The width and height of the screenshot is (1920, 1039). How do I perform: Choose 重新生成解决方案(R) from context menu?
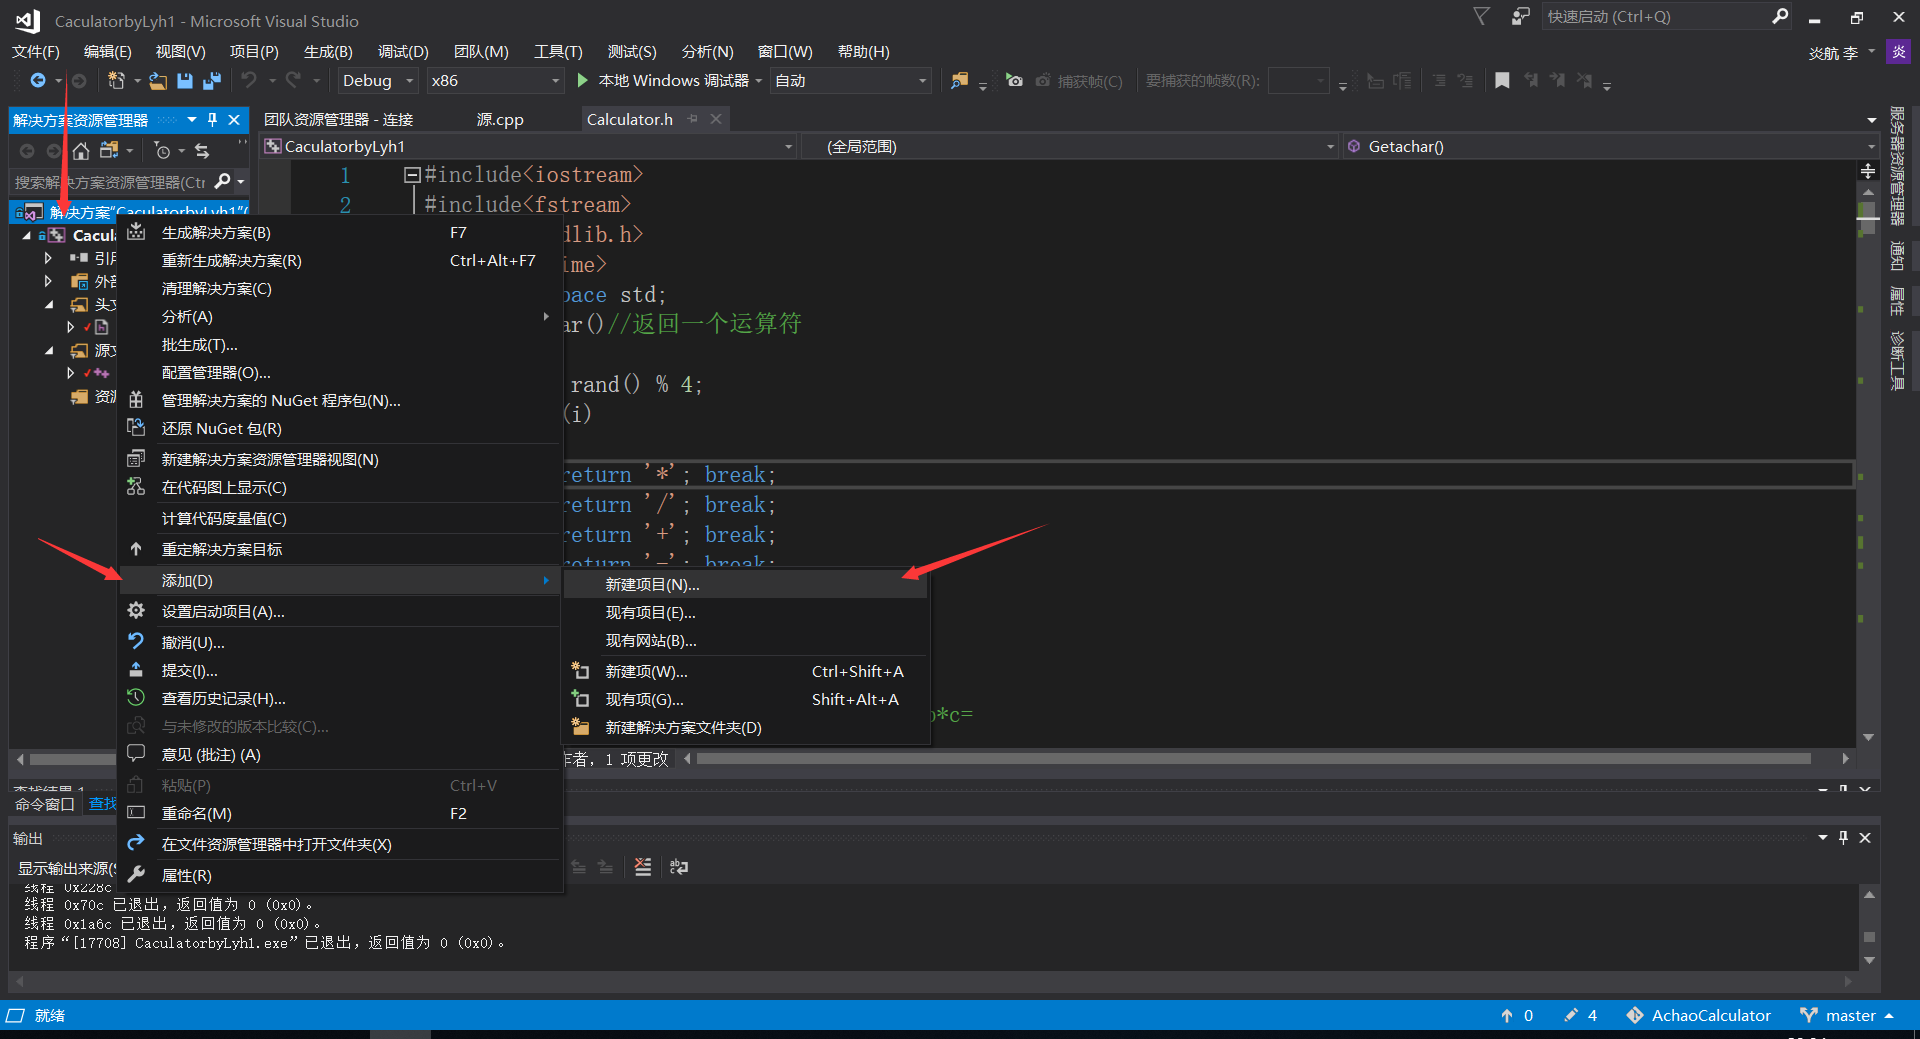point(340,261)
